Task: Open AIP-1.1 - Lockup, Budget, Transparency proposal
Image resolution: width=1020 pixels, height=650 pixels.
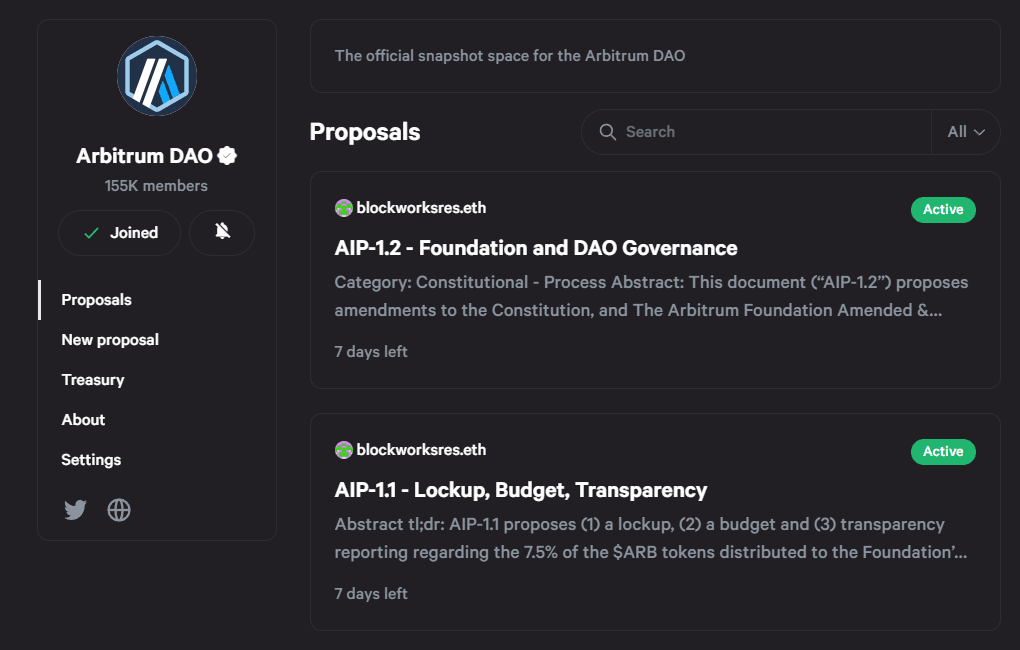Action: [x=520, y=490]
